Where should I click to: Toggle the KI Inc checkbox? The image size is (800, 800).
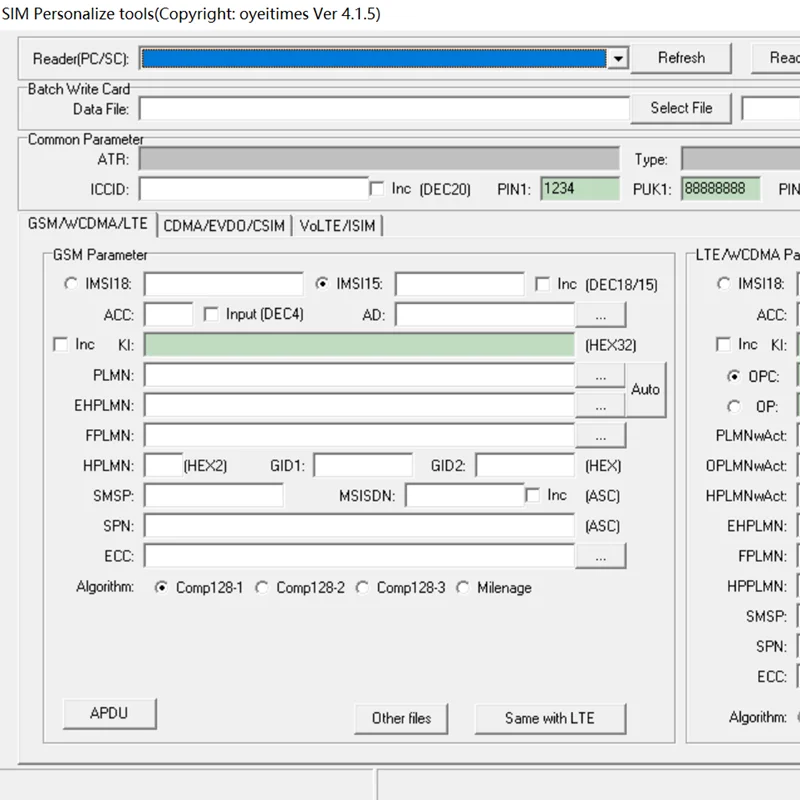tap(61, 344)
